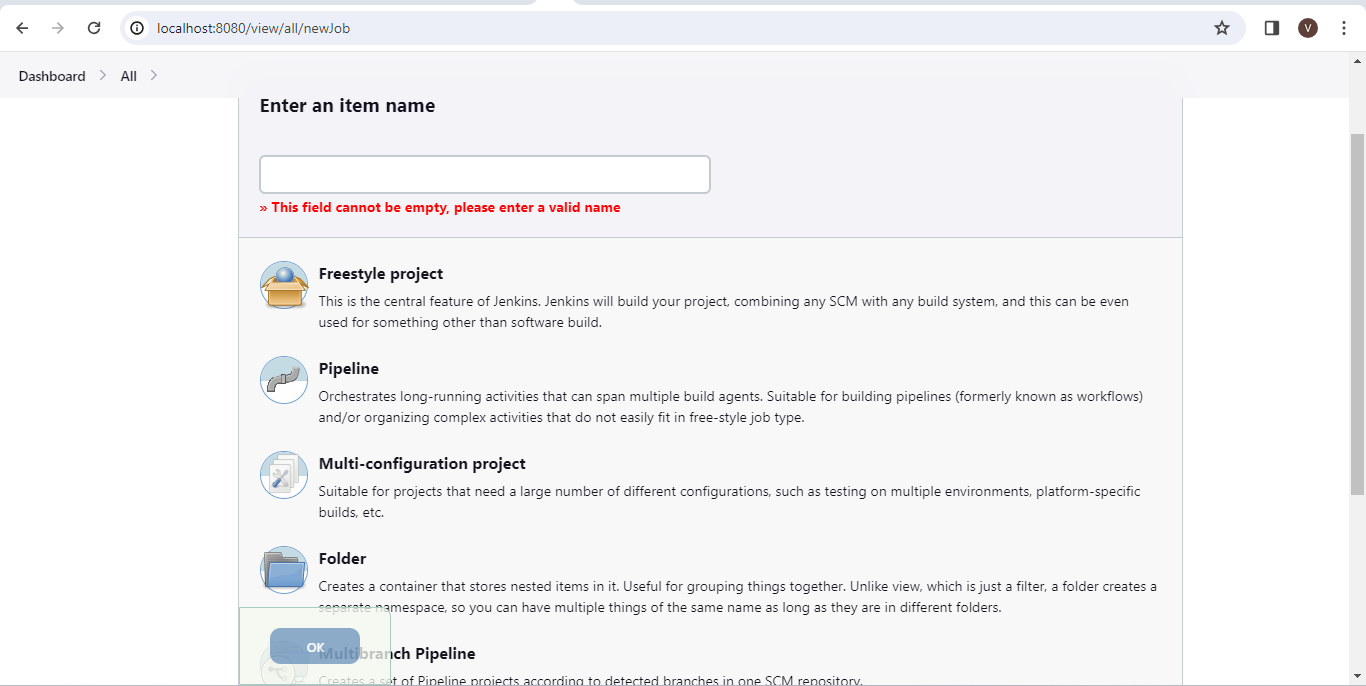Choose the Freestyle project title
This screenshot has height=686, width=1366.
[x=381, y=274]
